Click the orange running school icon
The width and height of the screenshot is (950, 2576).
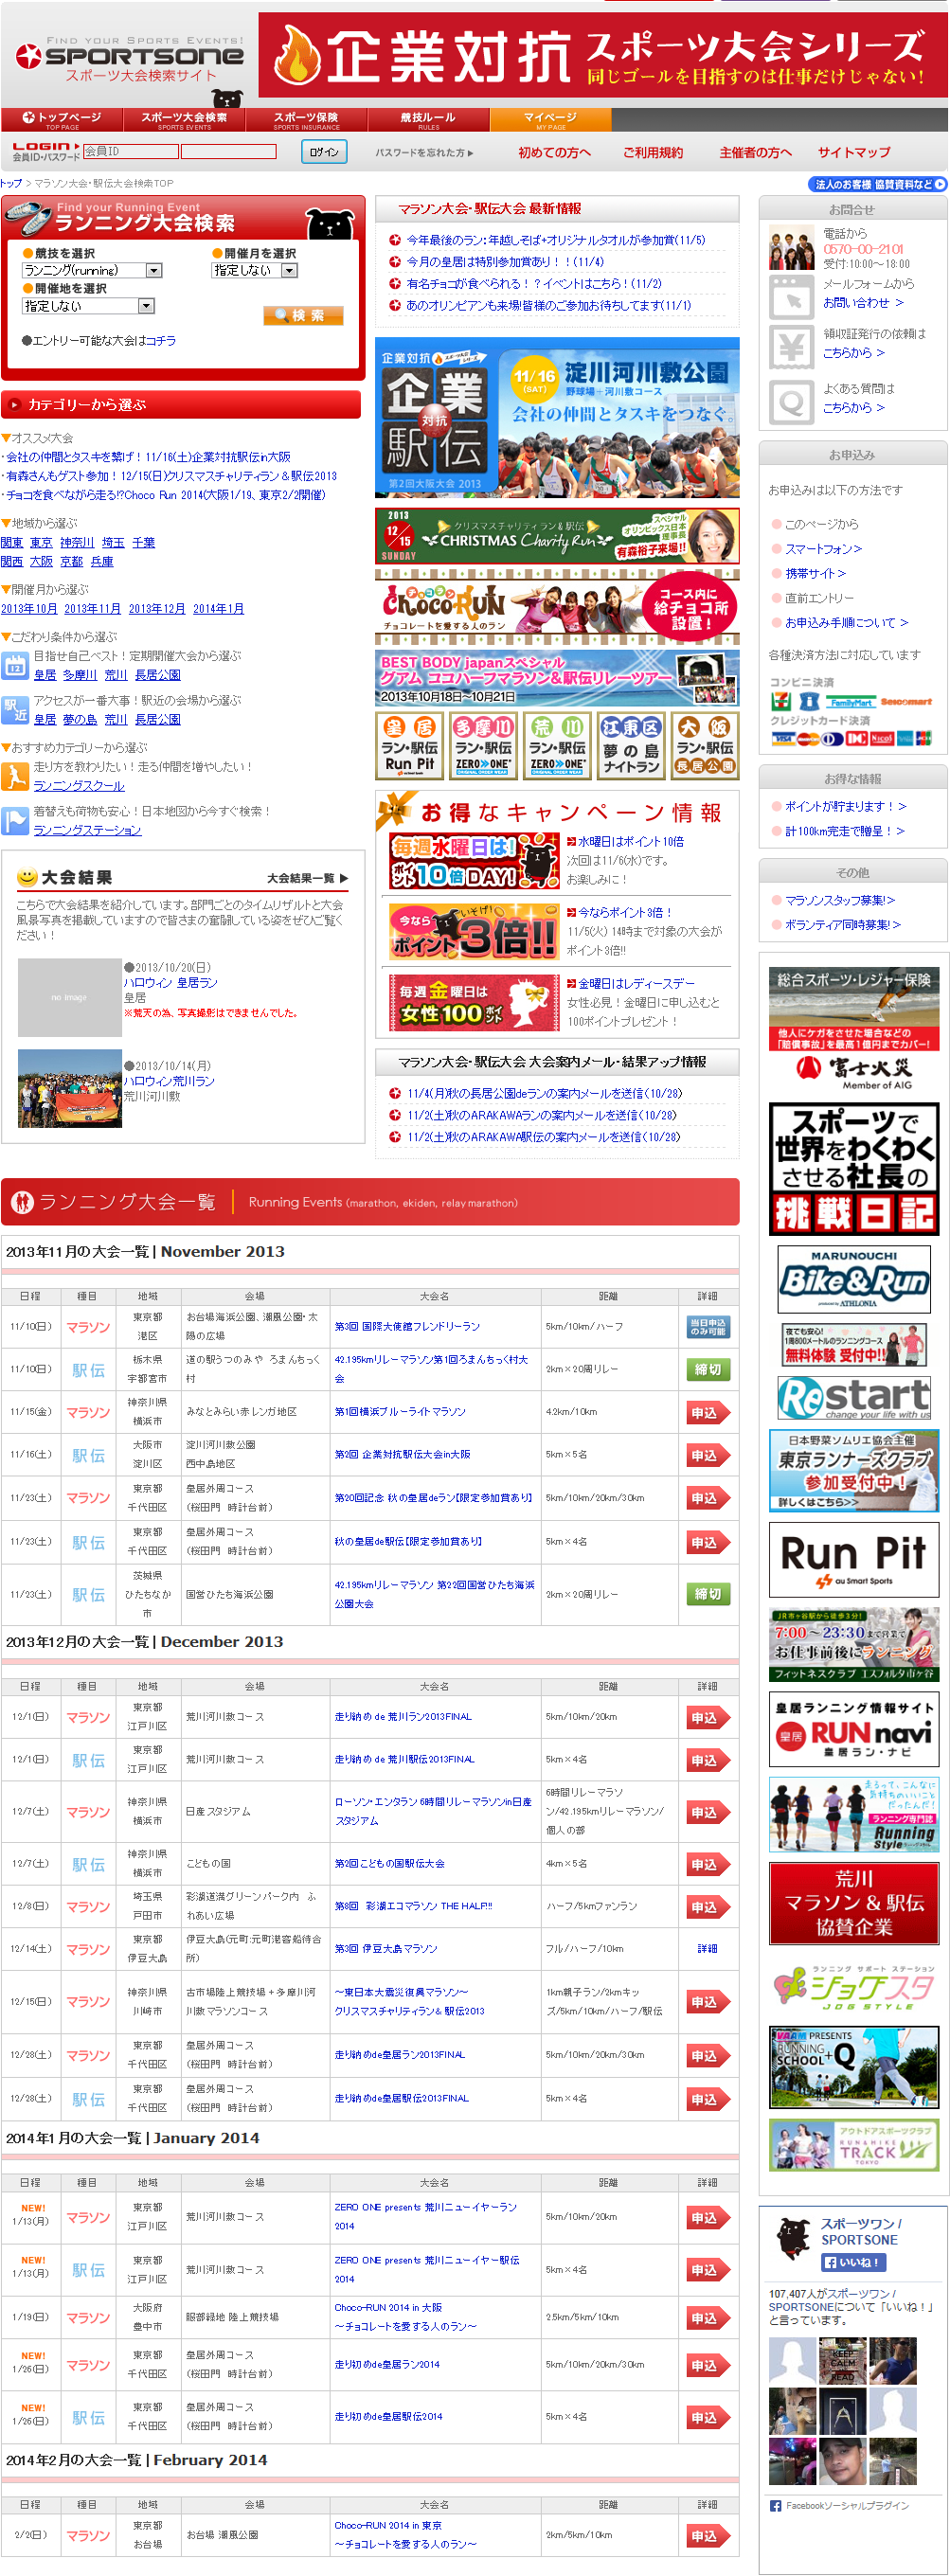[x=15, y=776]
